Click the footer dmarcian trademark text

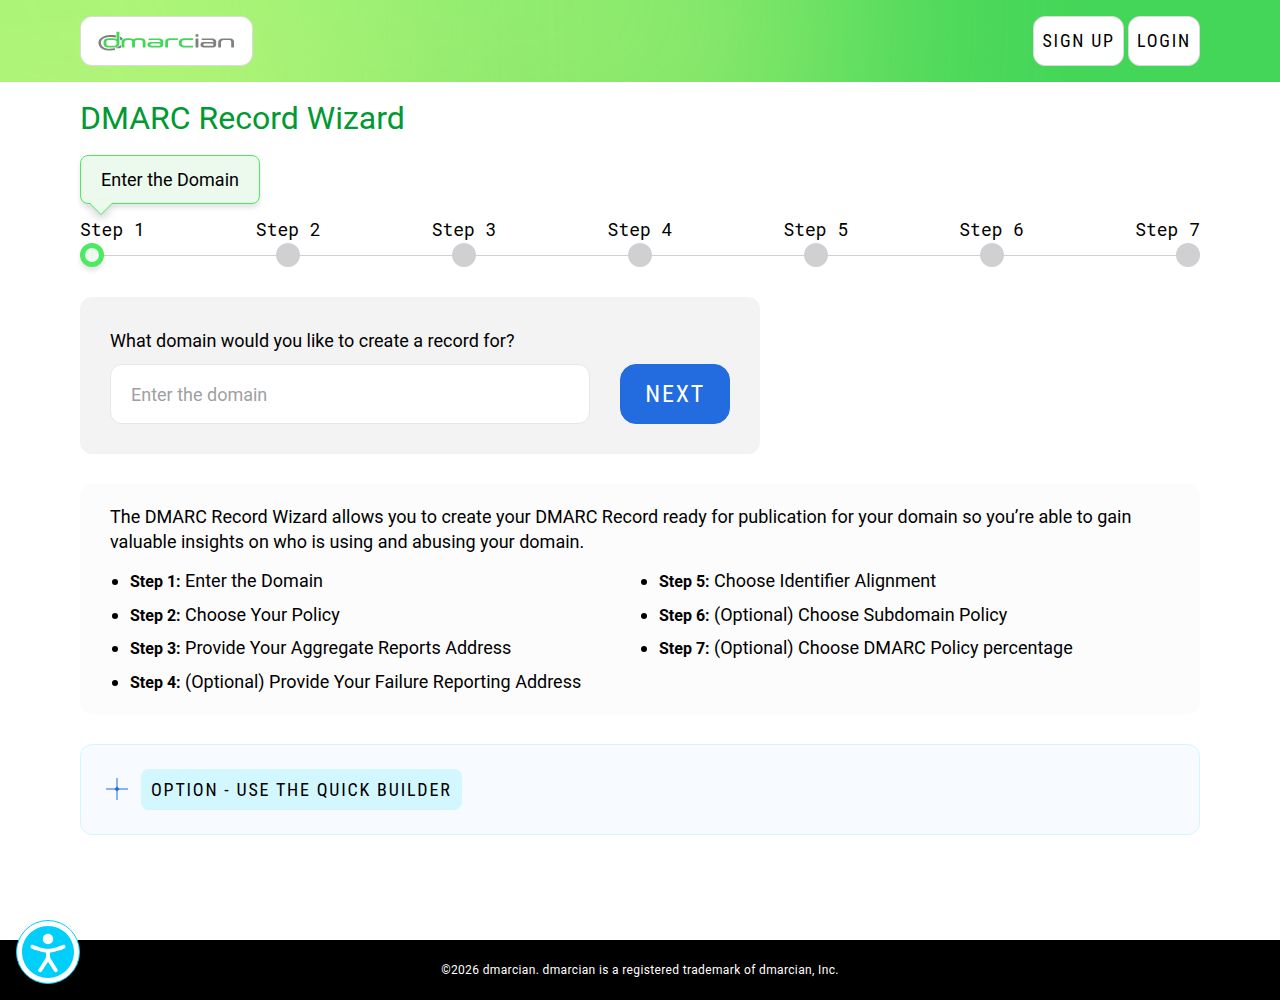point(640,970)
